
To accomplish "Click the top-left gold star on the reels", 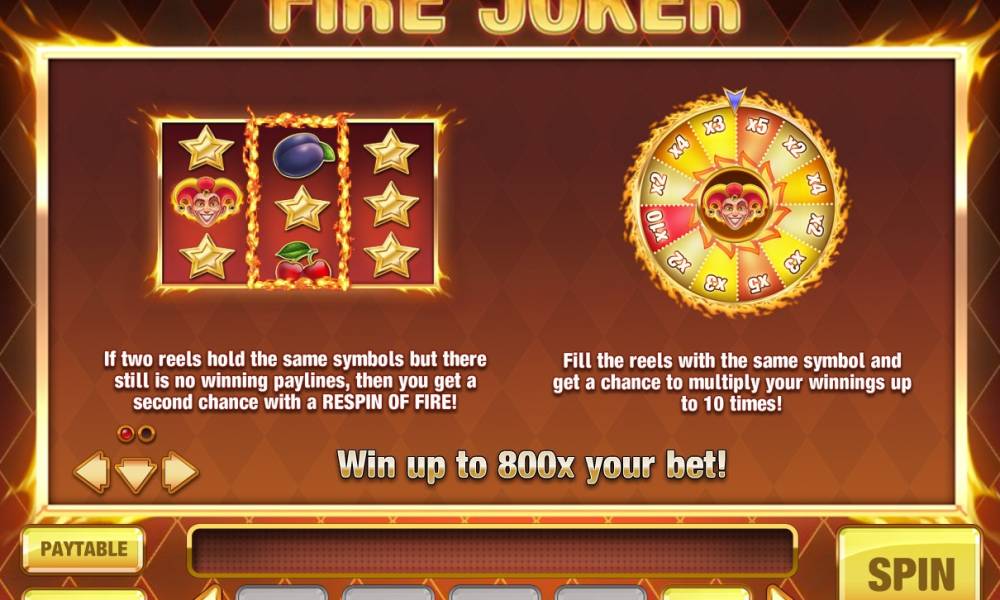I will (206, 148).
